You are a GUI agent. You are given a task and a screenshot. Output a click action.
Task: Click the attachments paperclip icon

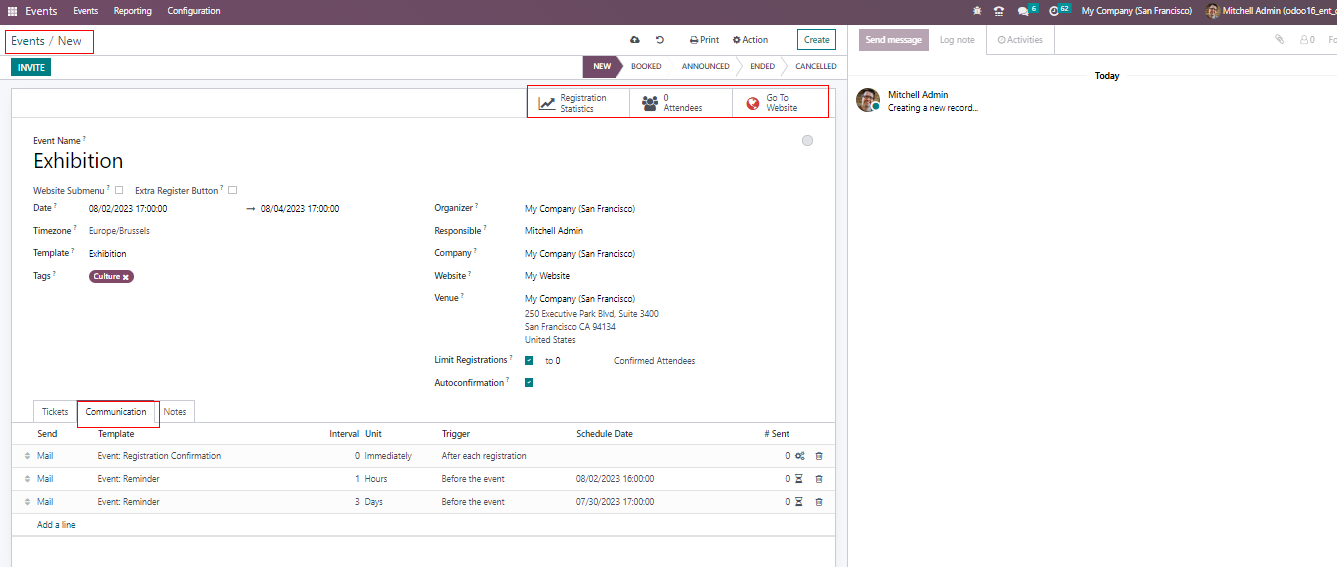(x=1279, y=40)
